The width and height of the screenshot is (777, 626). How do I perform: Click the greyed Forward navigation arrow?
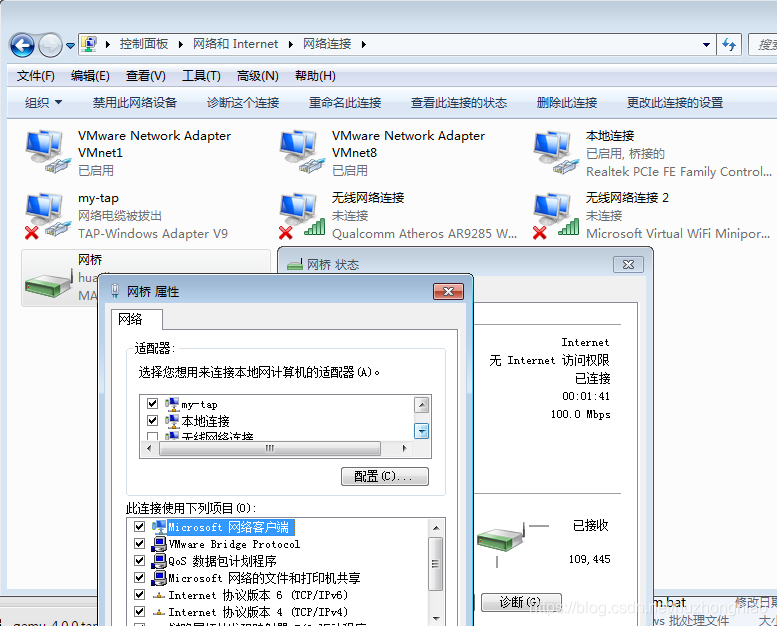(50, 46)
